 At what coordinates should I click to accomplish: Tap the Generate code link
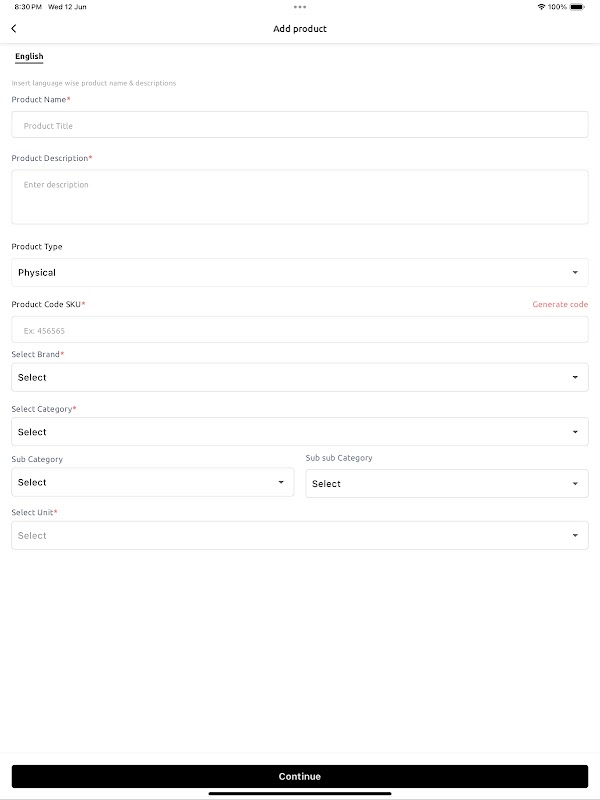[560, 304]
